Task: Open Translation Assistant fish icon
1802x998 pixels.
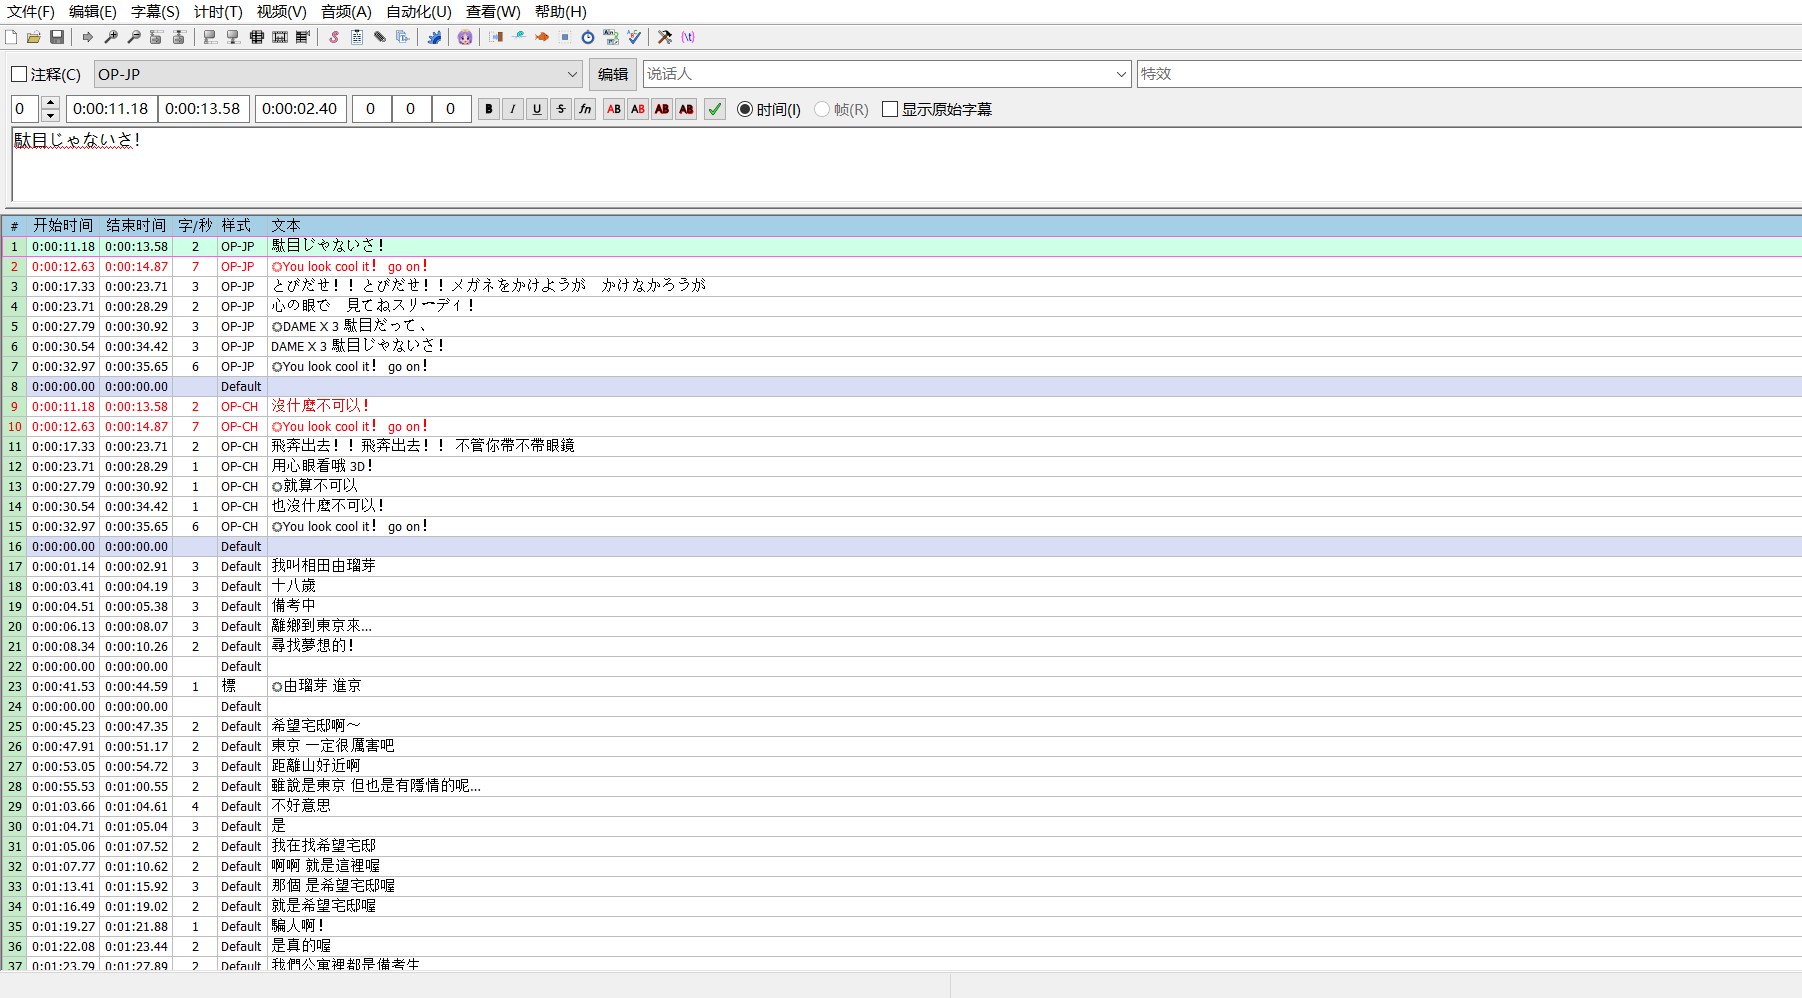Action: tap(542, 37)
